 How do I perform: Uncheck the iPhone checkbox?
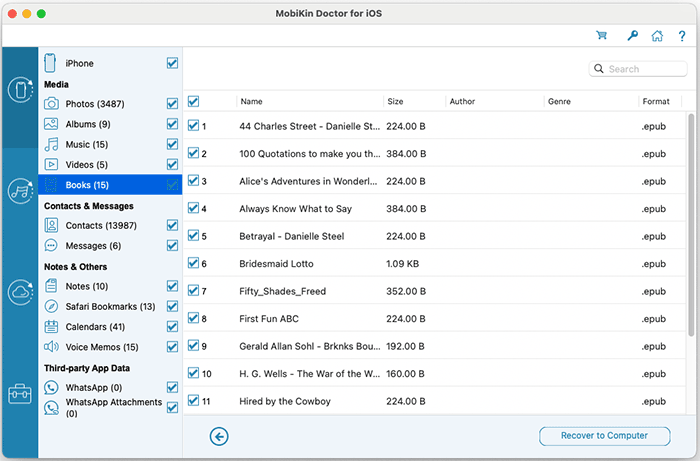172,63
